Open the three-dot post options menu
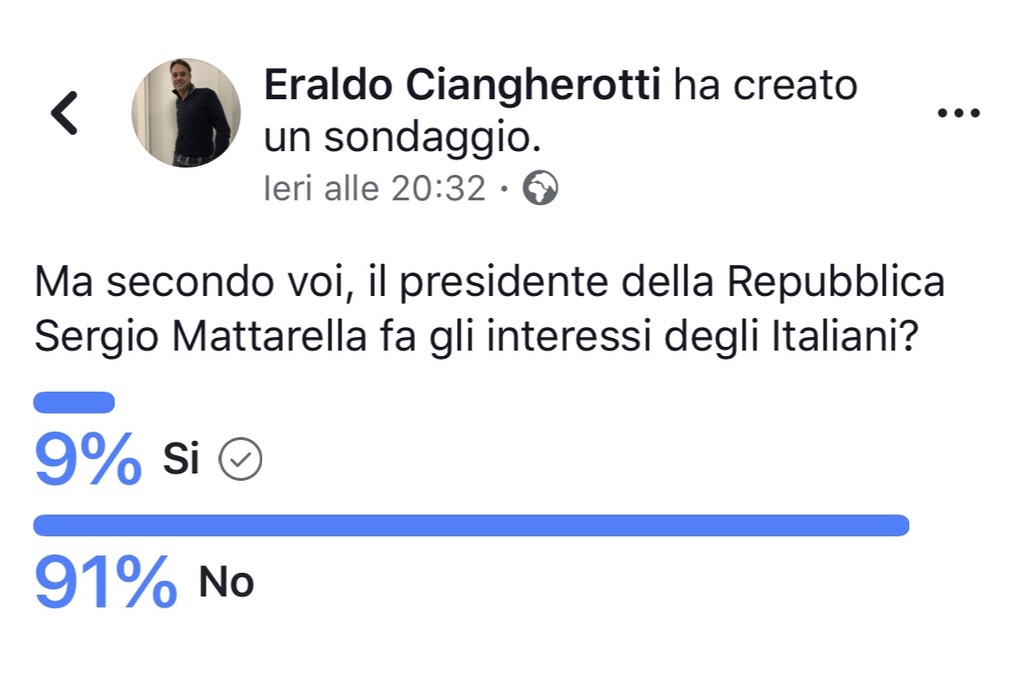 pos(958,113)
